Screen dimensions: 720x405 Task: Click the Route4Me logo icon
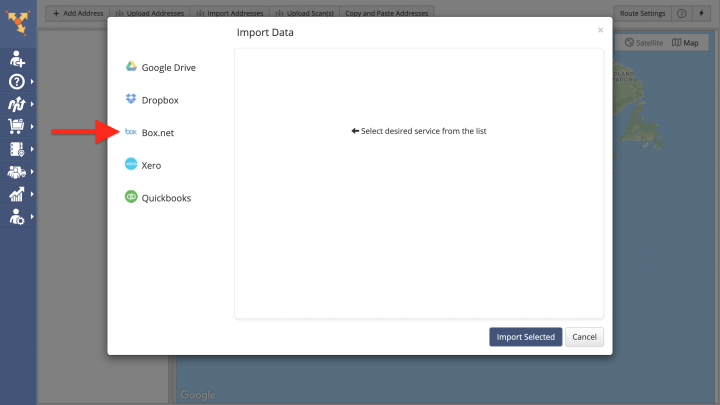pyautogui.click(x=18, y=22)
